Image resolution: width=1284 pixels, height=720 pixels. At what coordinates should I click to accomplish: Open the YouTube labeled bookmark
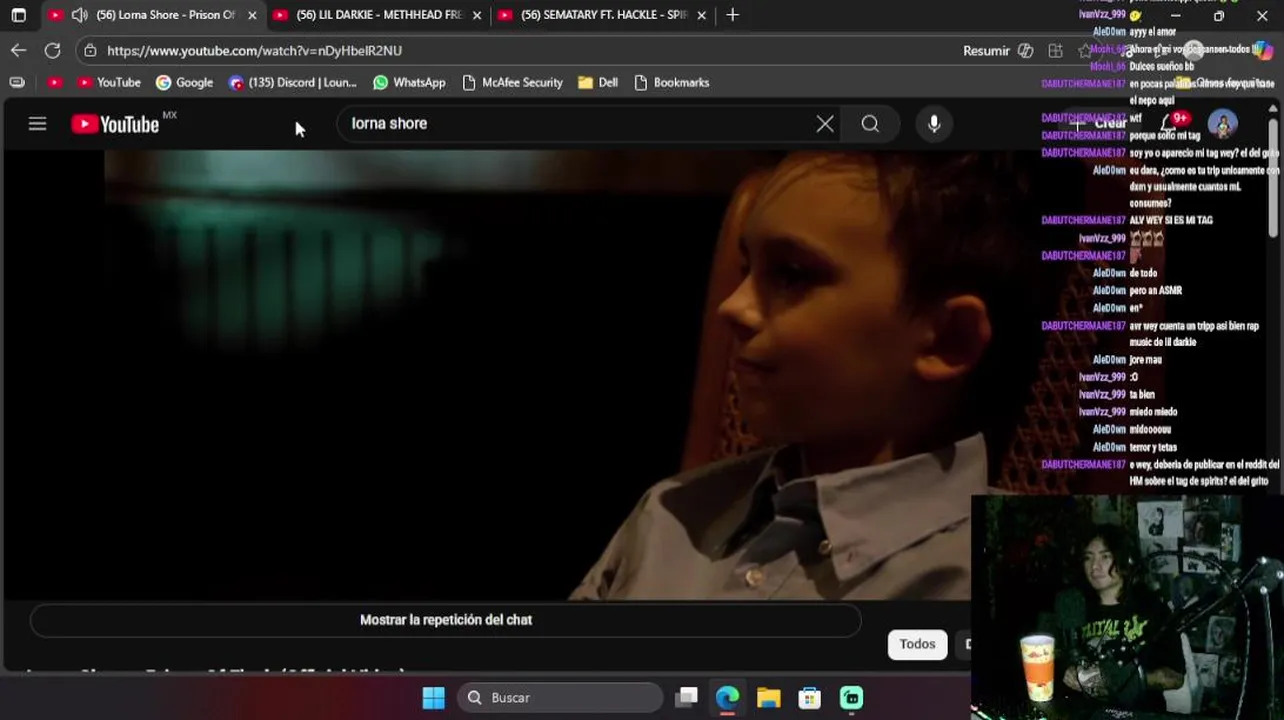(109, 83)
